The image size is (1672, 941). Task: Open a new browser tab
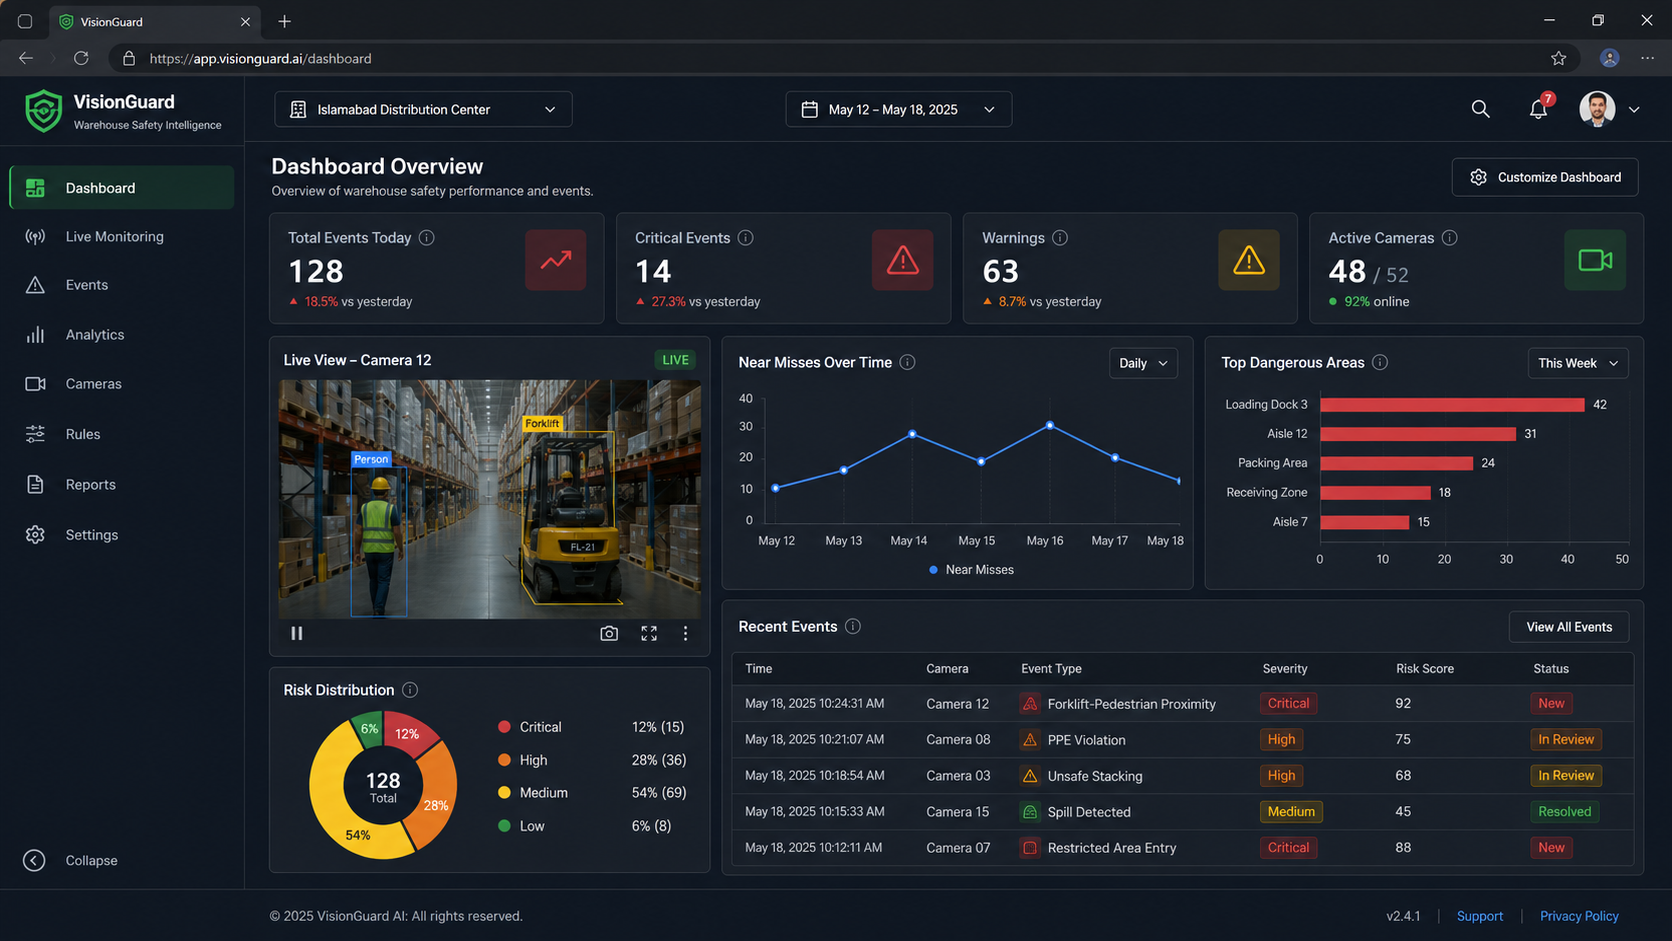(x=285, y=21)
